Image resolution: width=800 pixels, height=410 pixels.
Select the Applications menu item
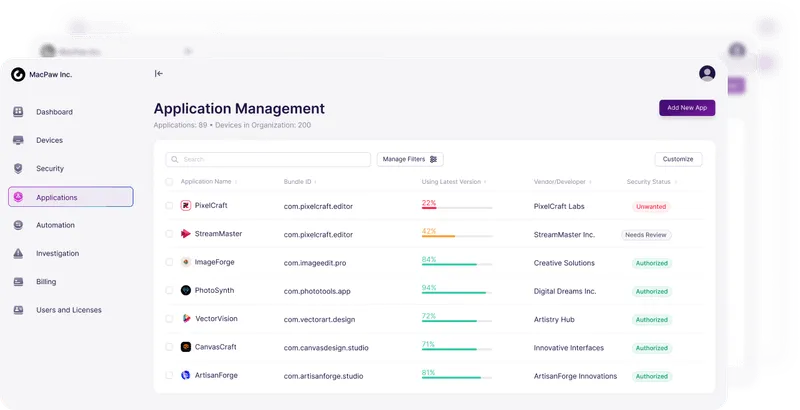[70, 197]
